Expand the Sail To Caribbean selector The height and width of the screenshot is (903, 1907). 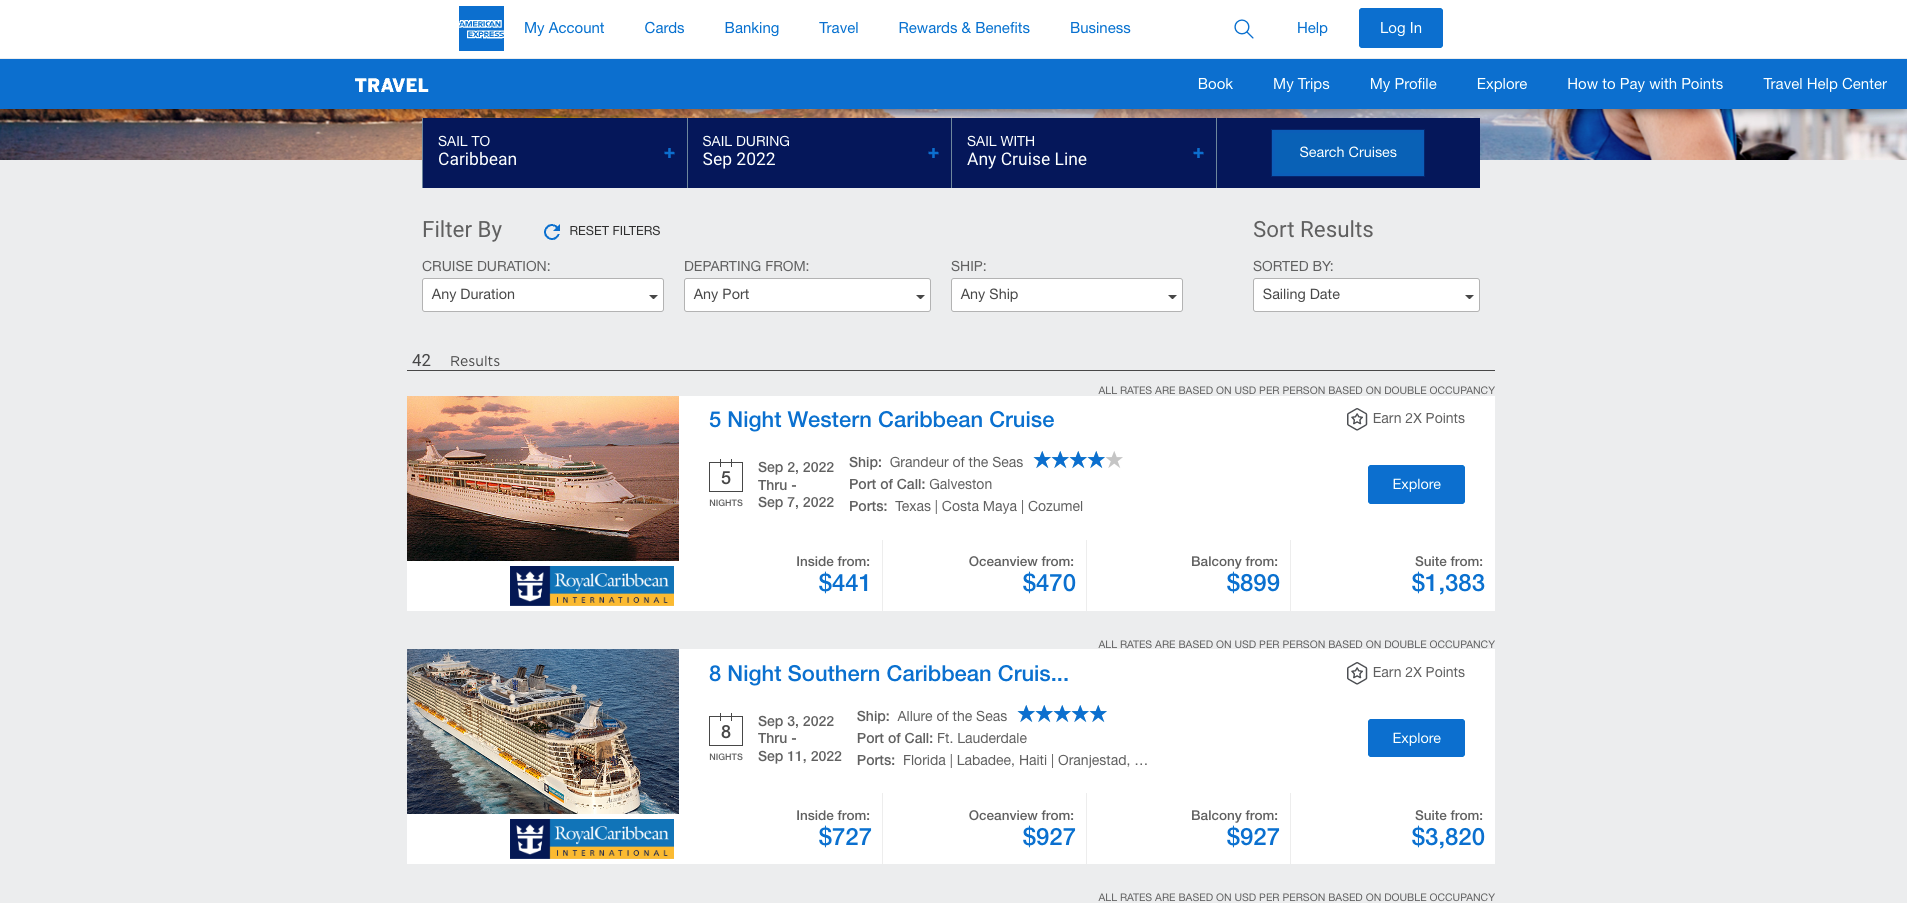(x=555, y=153)
